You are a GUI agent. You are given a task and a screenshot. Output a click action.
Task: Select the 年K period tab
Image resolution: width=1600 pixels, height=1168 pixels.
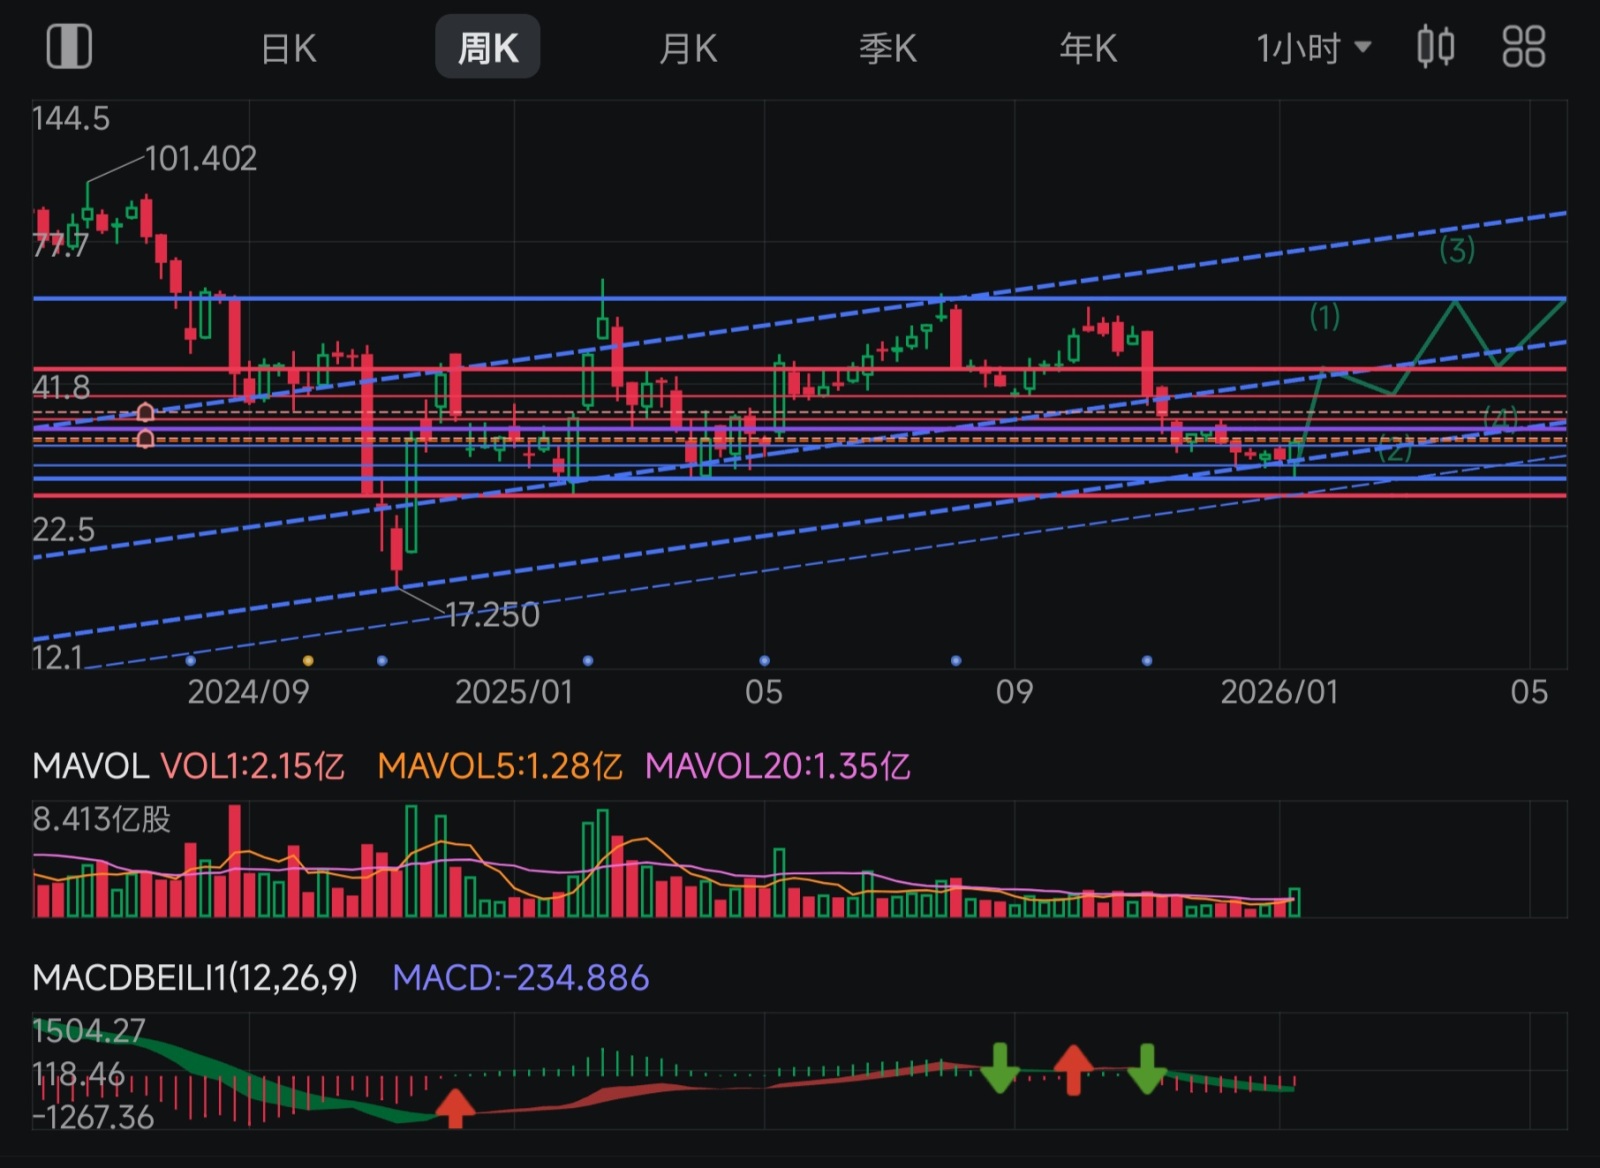pyautogui.click(x=1088, y=48)
